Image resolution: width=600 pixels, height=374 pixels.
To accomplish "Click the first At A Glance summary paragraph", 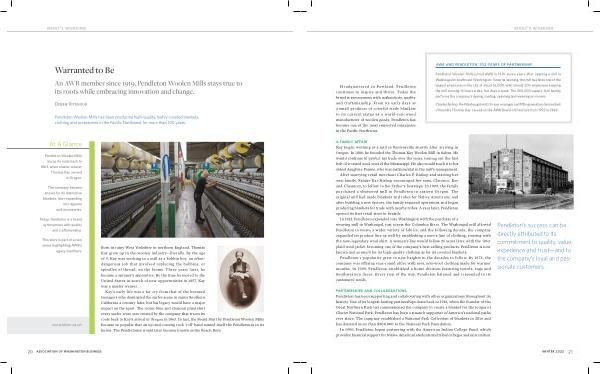I will click(x=62, y=167).
